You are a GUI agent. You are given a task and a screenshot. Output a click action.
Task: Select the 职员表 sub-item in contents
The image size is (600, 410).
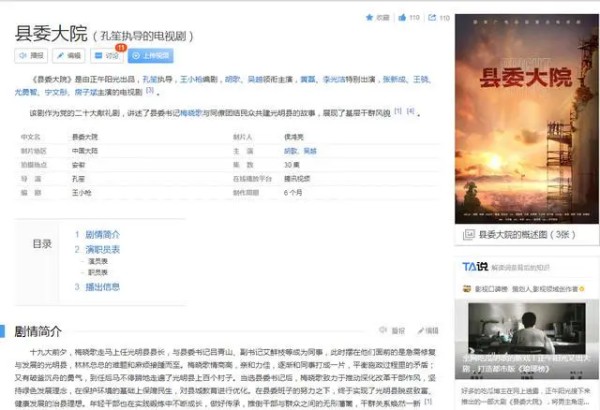[98, 273]
